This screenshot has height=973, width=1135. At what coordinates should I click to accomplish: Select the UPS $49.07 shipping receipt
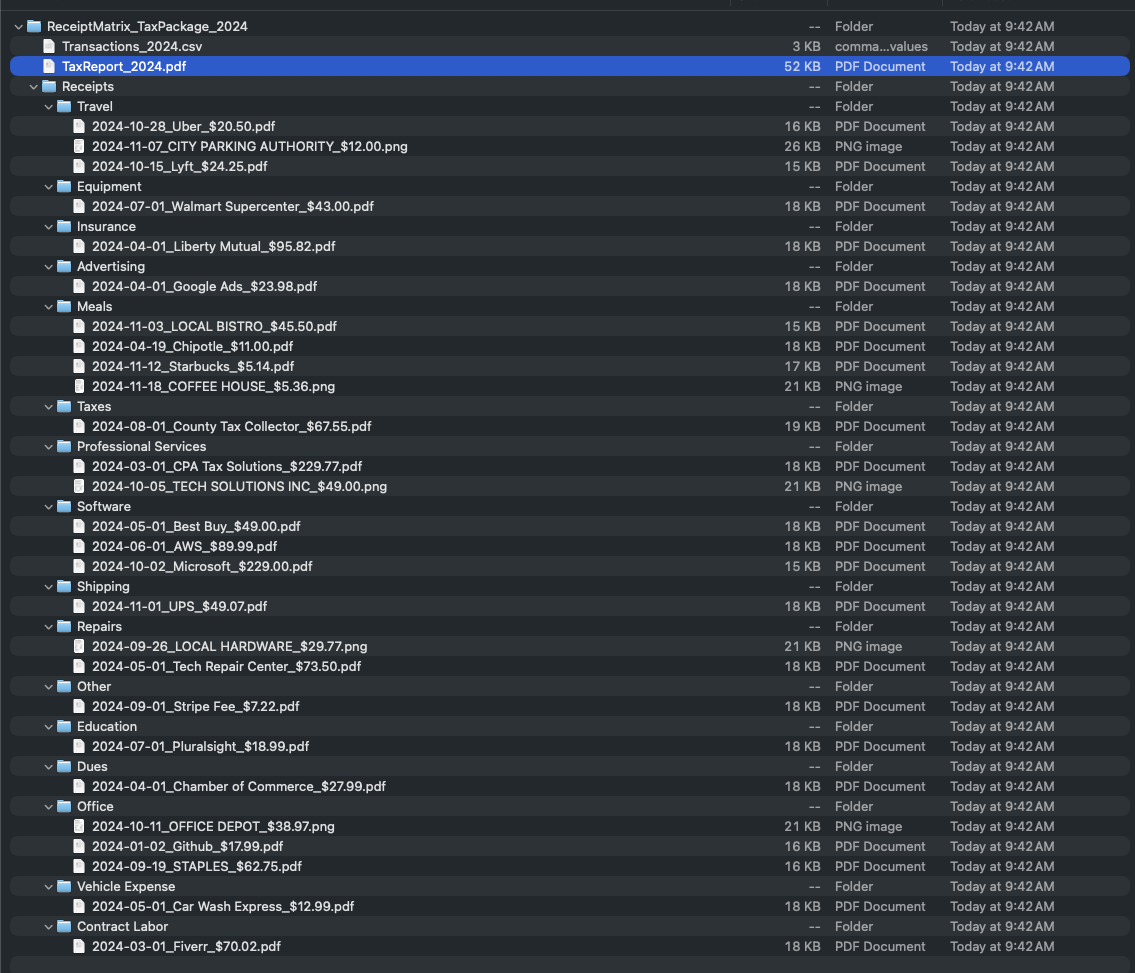point(179,606)
